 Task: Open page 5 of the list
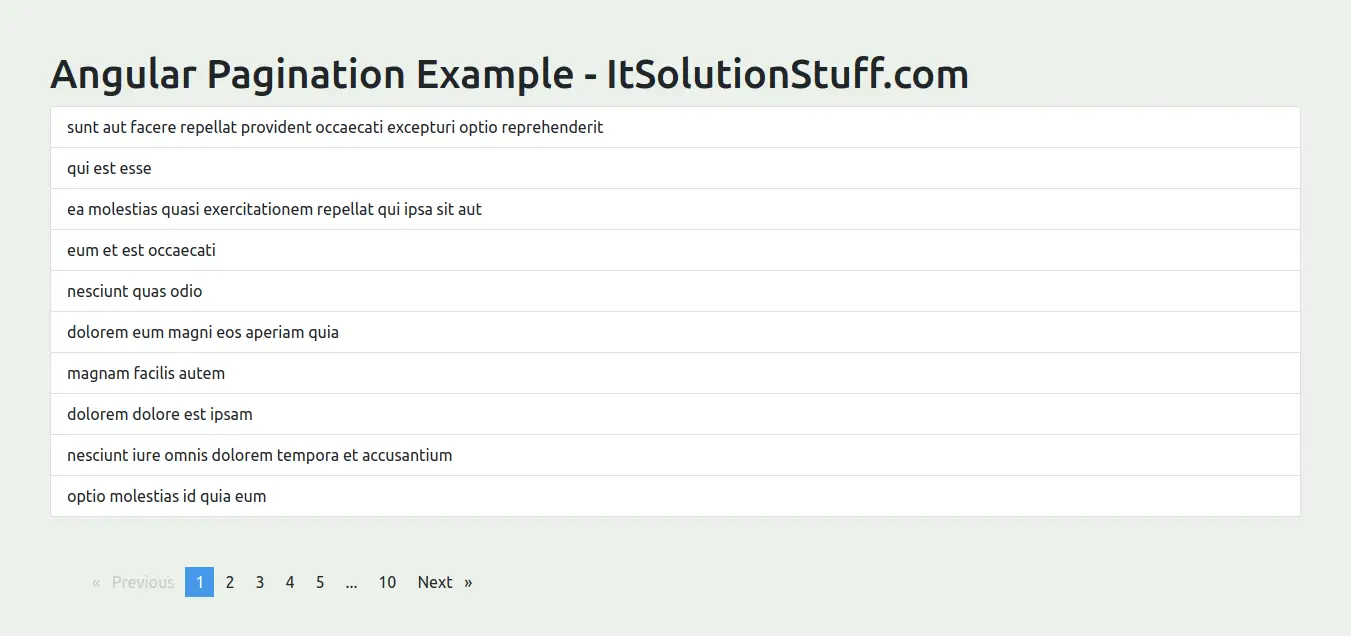[x=320, y=582]
